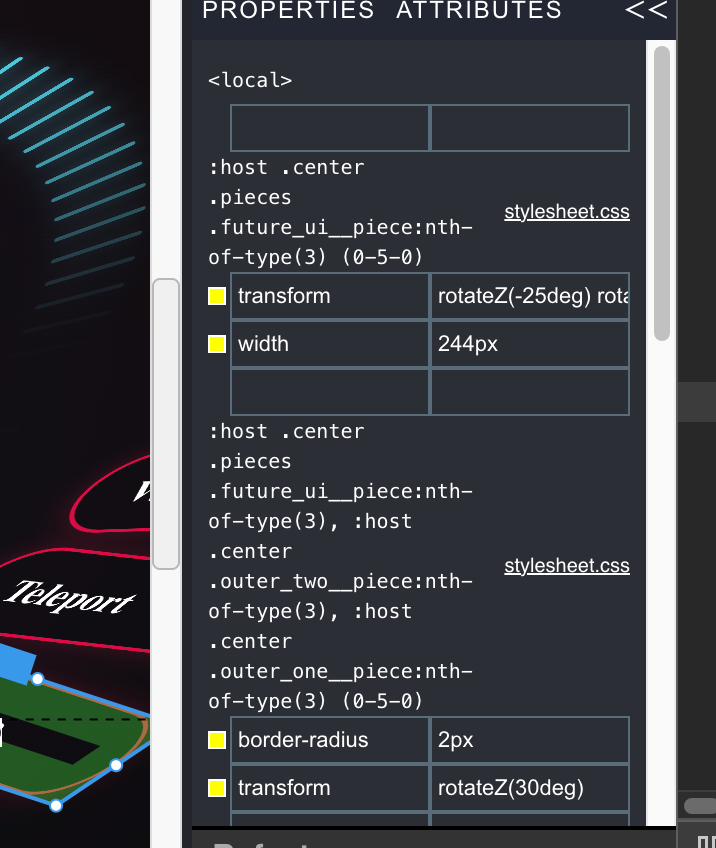Click empty value field under <local>
Image resolution: width=716 pixels, height=848 pixels.
(x=530, y=128)
